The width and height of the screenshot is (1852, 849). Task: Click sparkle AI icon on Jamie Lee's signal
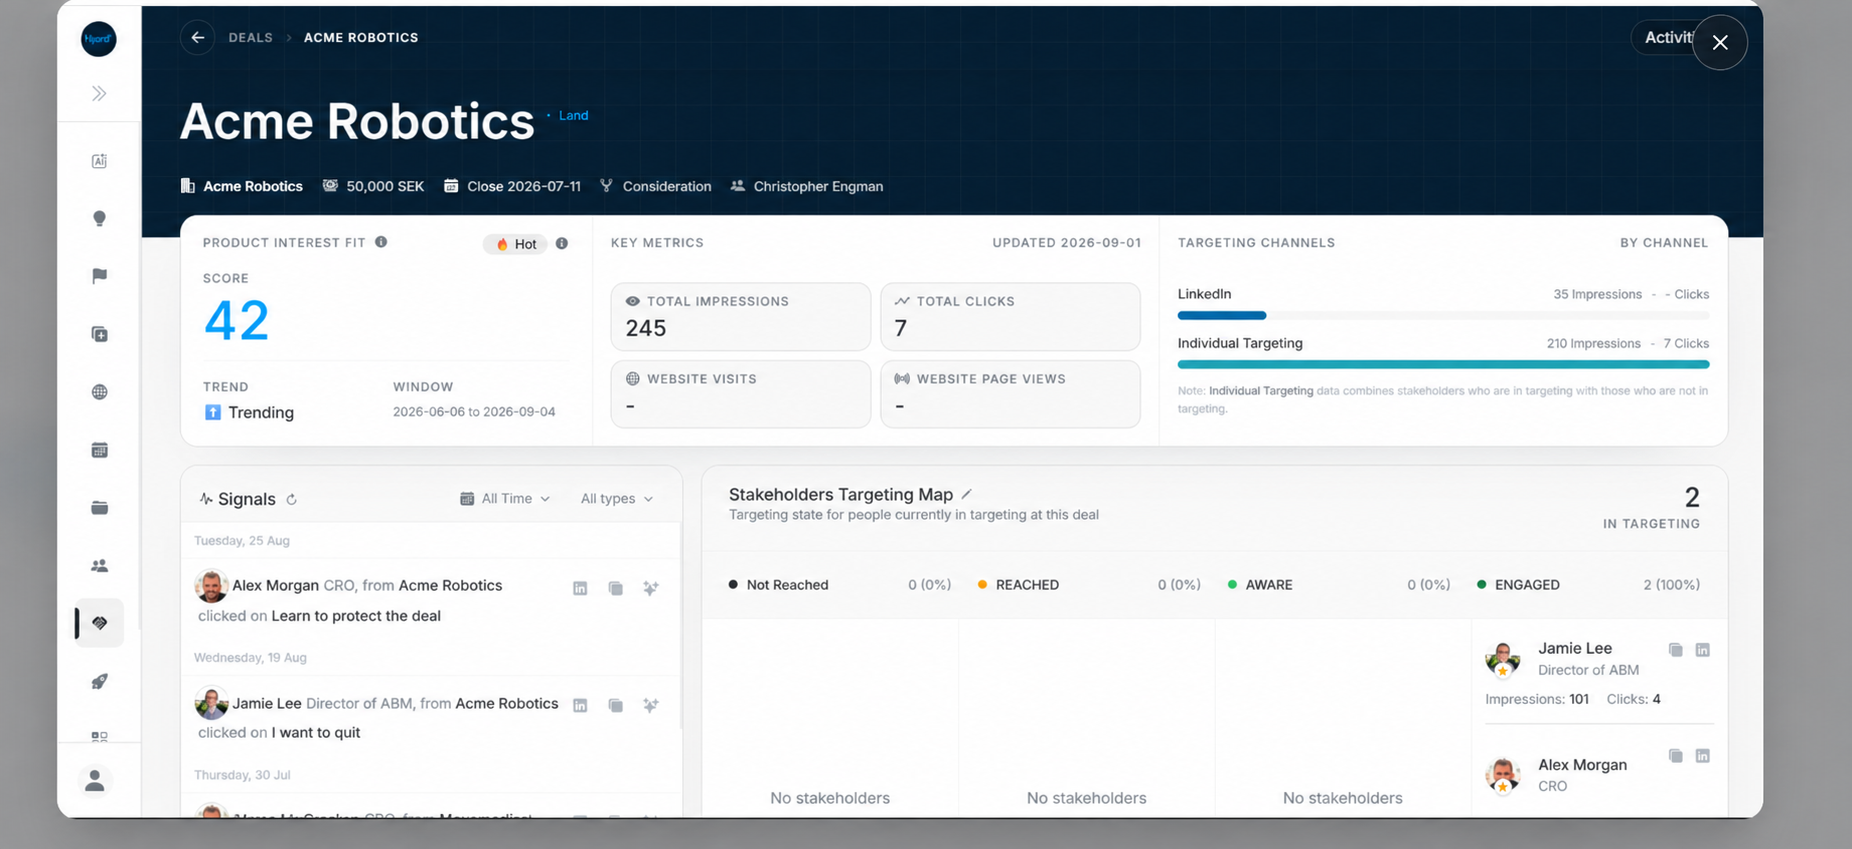click(x=651, y=705)
